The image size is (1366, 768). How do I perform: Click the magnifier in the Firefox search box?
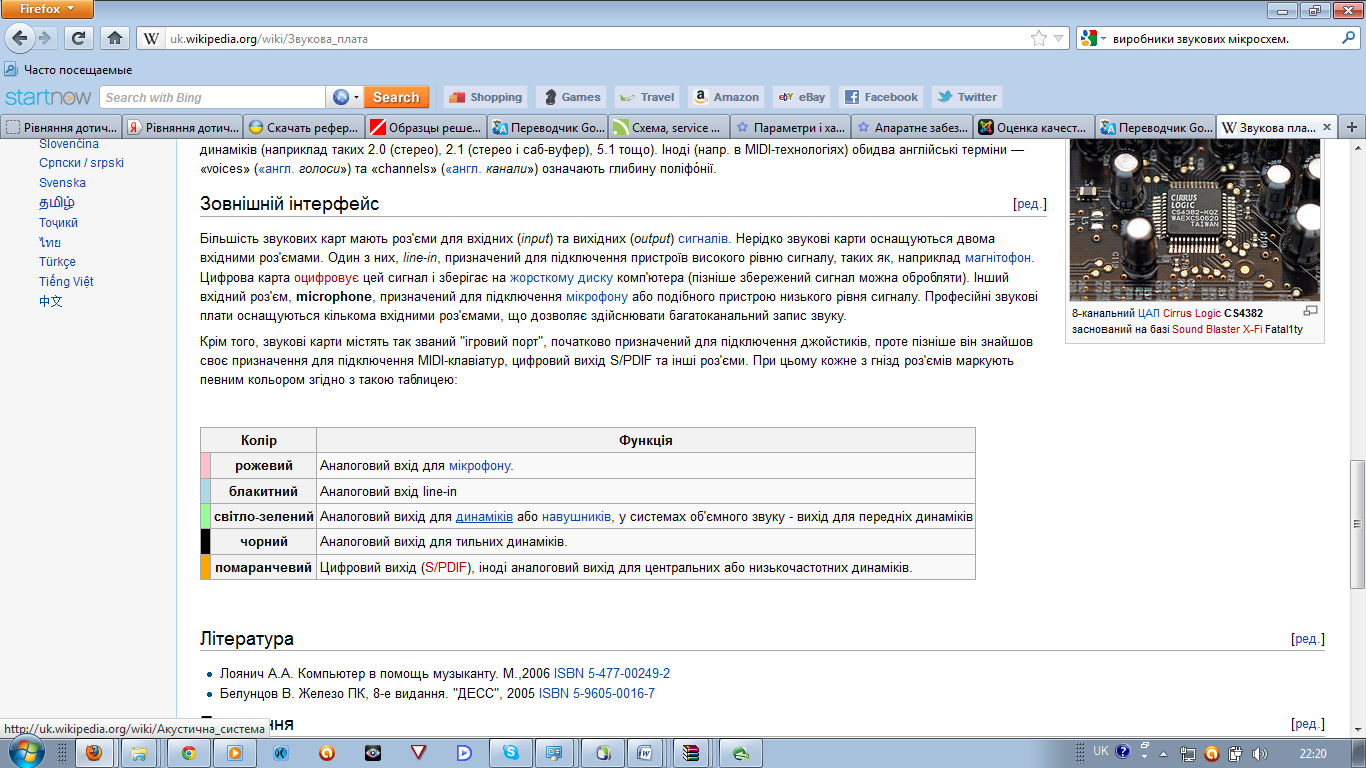coord(1347,38)
